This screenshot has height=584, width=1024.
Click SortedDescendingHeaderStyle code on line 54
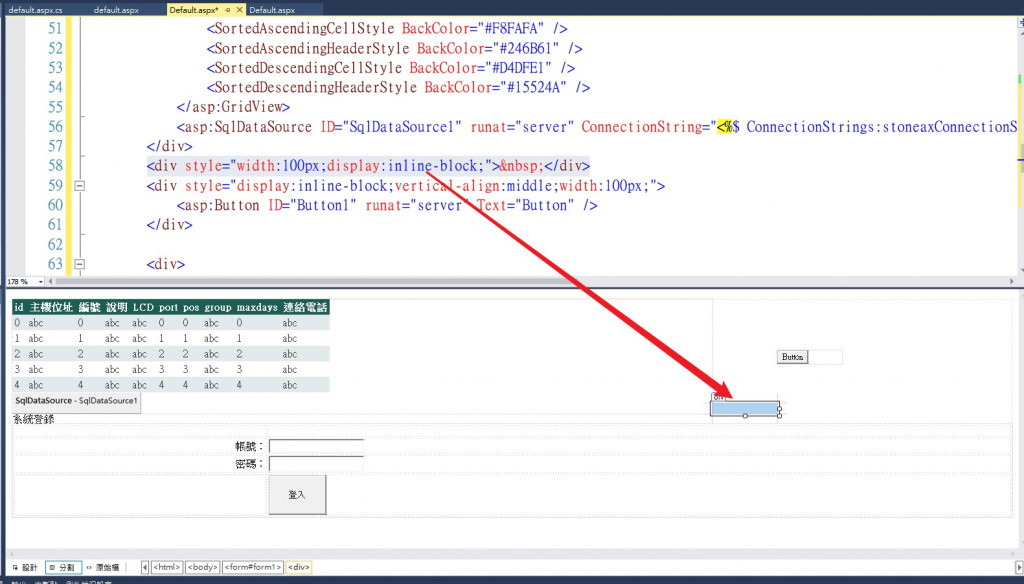(x=398, y=88)
